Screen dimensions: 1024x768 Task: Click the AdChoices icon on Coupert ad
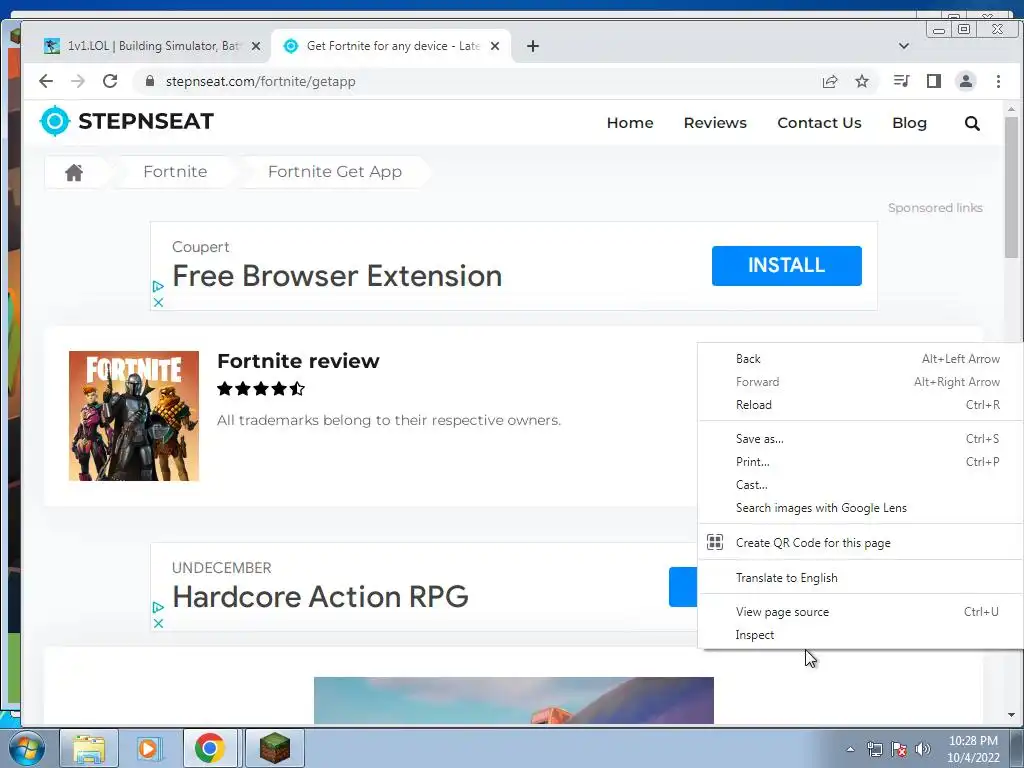[x=157, y=286]
